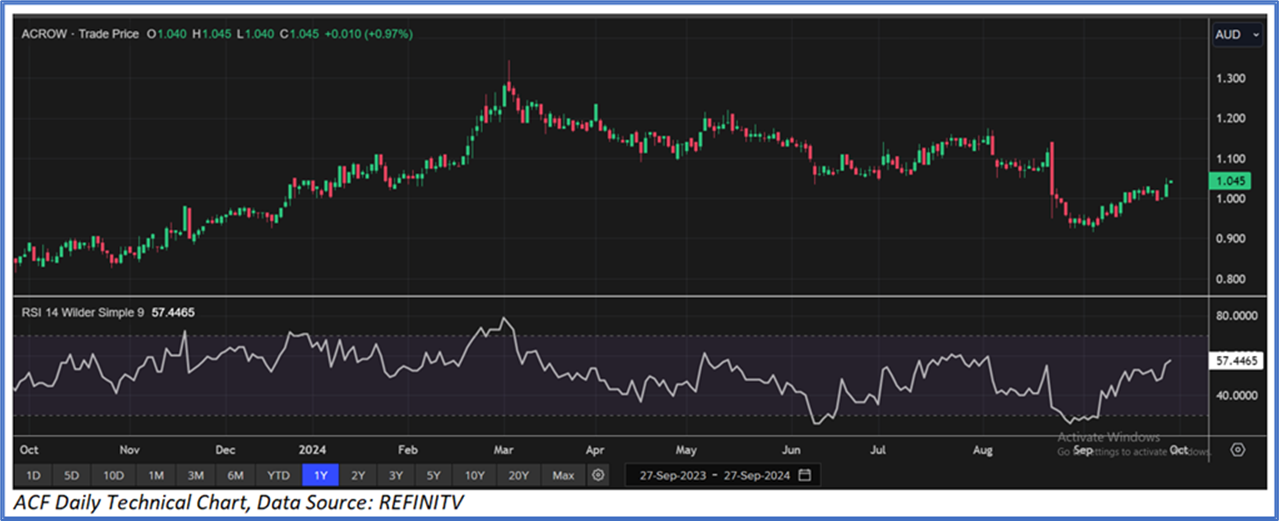Click the 1.045 current price tag
The width and height of the screenshot is (1279, 521).
[x=1227, y=181]
